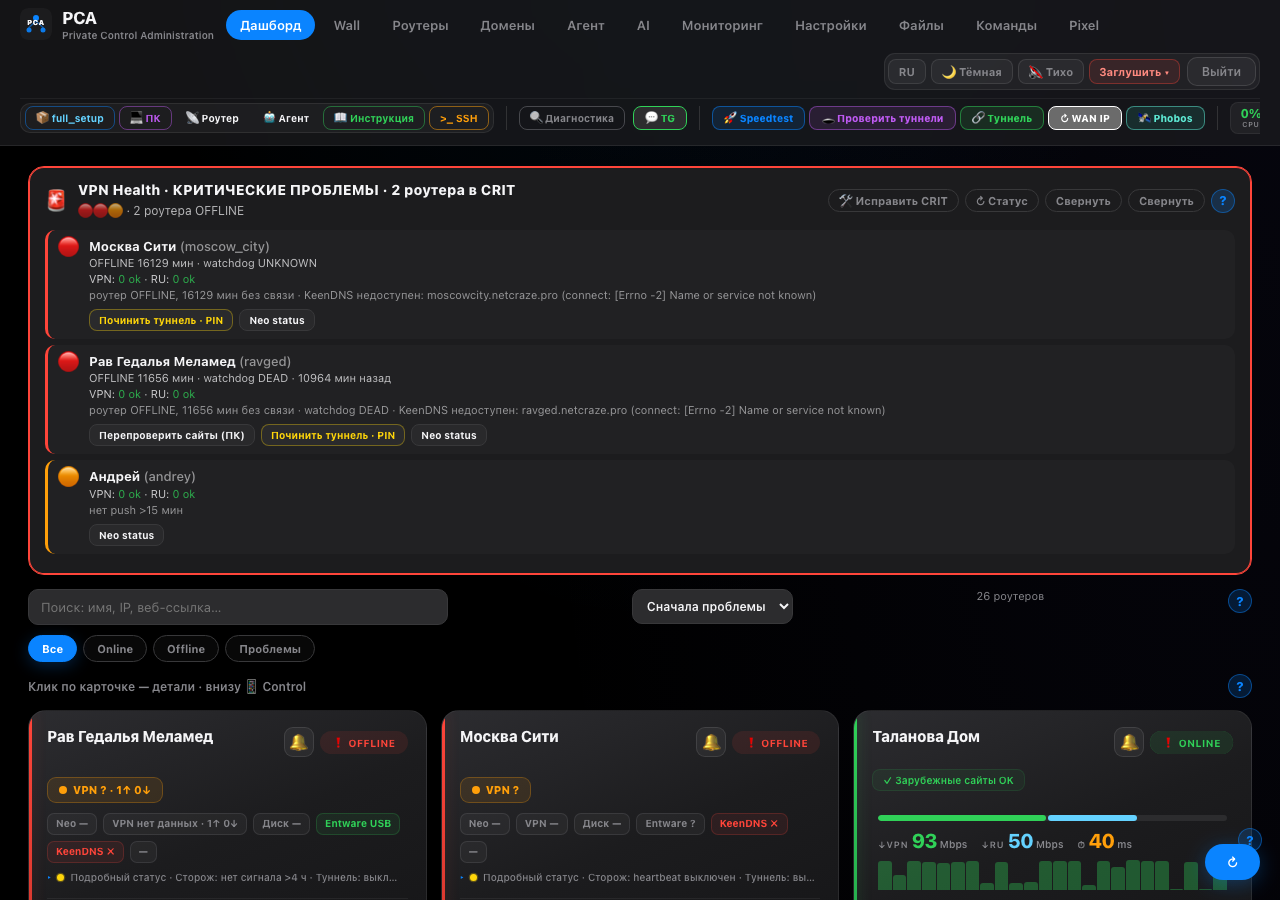Screen dimensions: 1280x900
Task: Click the CPU percentage indicator
Action: [x=1249, y=117]
